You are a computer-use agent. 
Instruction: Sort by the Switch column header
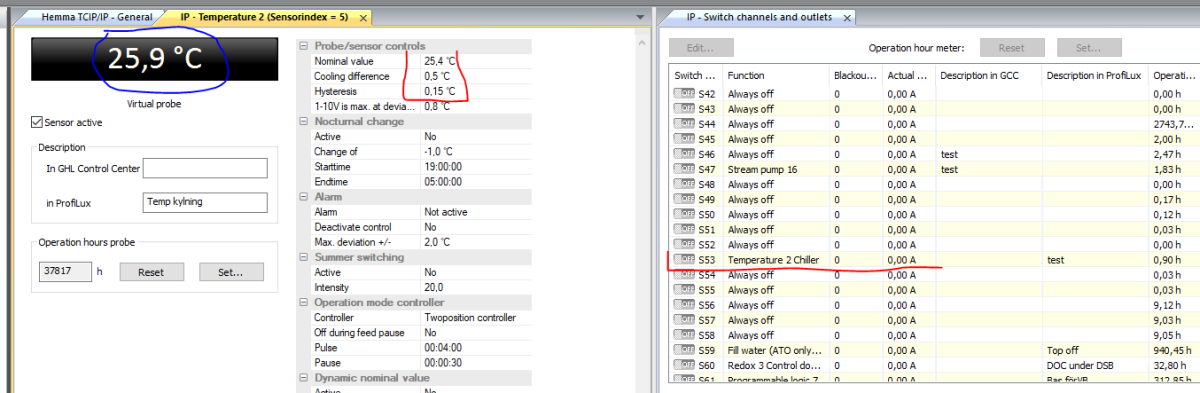[x=696, y=76]
